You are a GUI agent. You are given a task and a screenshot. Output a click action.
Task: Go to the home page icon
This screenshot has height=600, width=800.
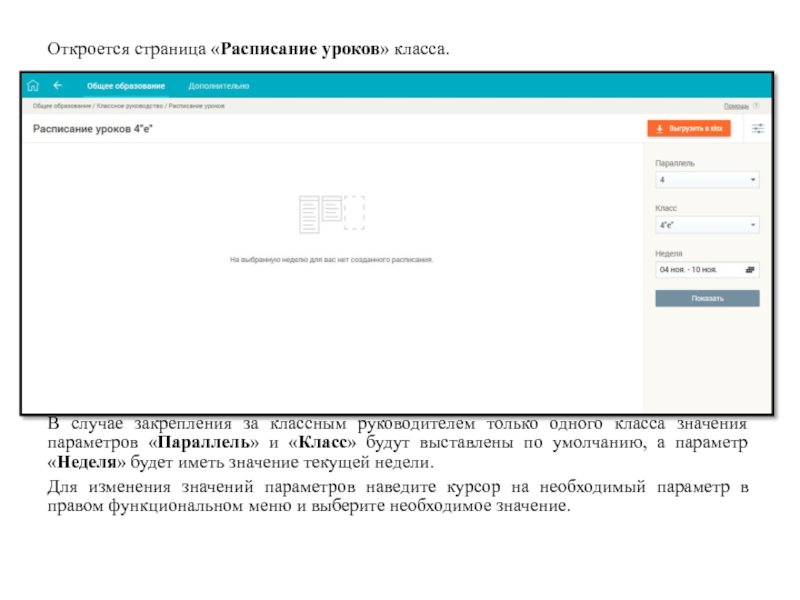click(x=34, y=86)
